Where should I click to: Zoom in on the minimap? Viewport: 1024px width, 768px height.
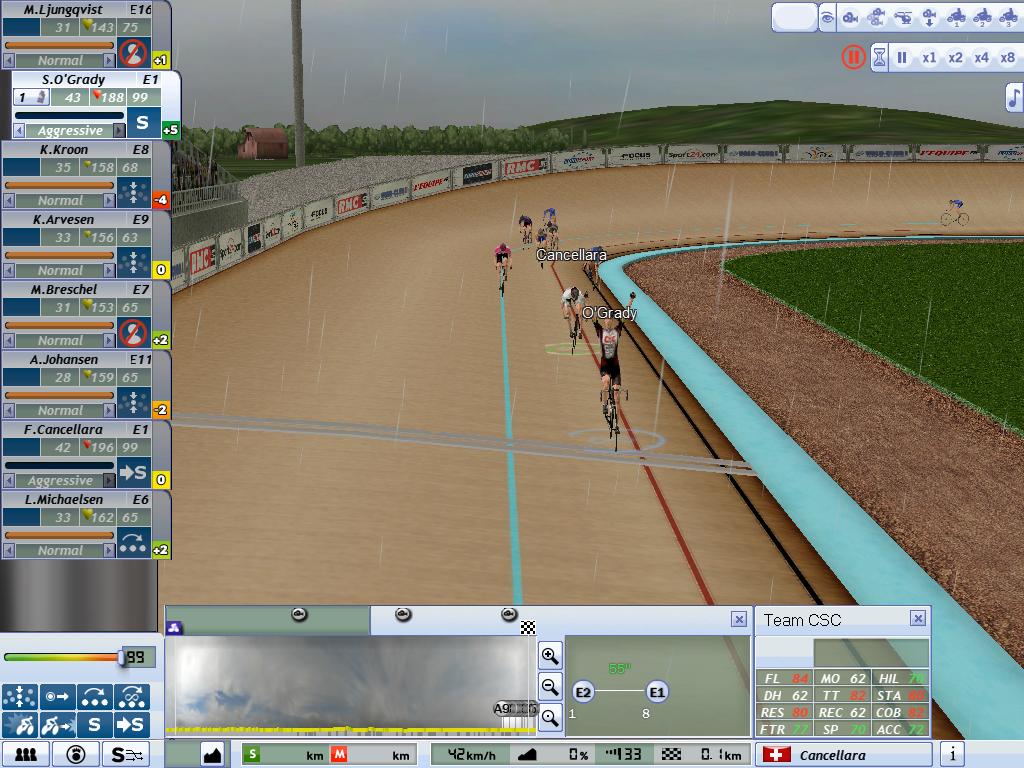click(x=549, y=656)
